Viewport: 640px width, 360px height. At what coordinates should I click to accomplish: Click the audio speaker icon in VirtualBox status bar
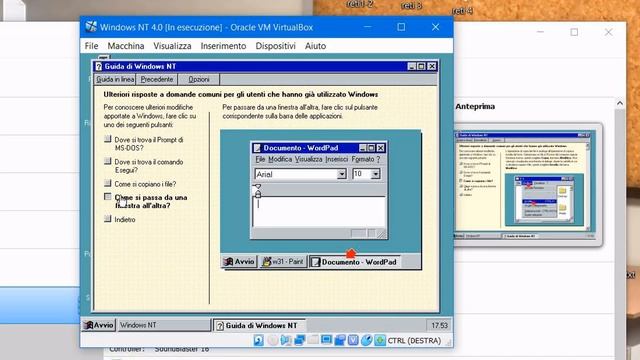[x=286, y=340]
